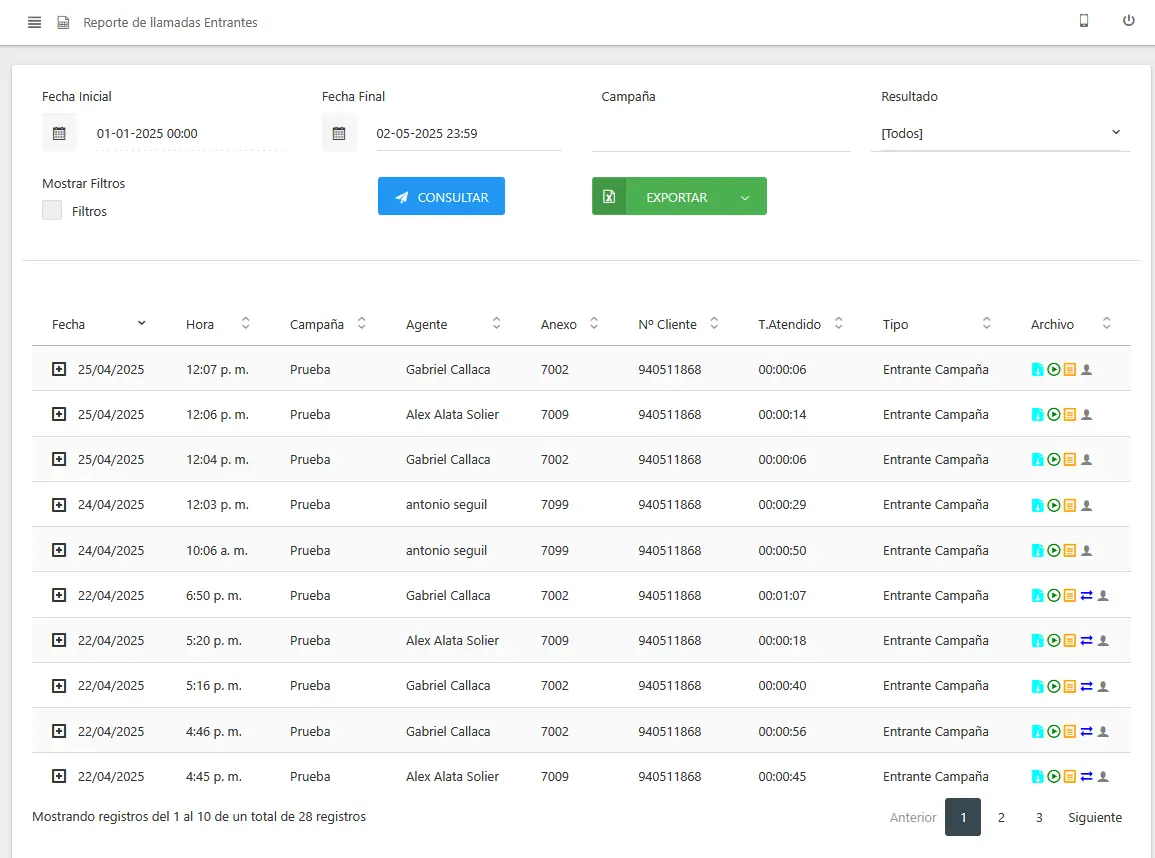The height and width of the screenshot is (858, 1155).
Task: Play the recording of the 12:07 p. m. call
Action: [x=1053, y=370]
